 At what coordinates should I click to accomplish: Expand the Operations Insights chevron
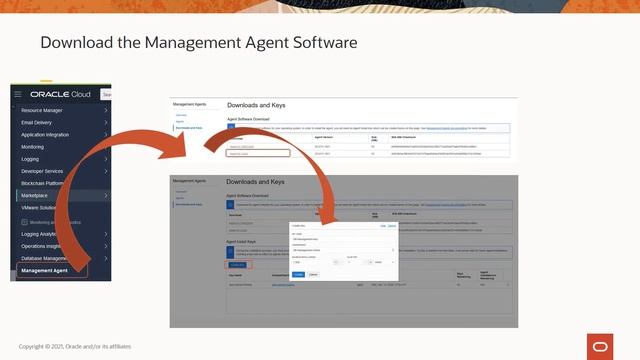click(106, 246)
